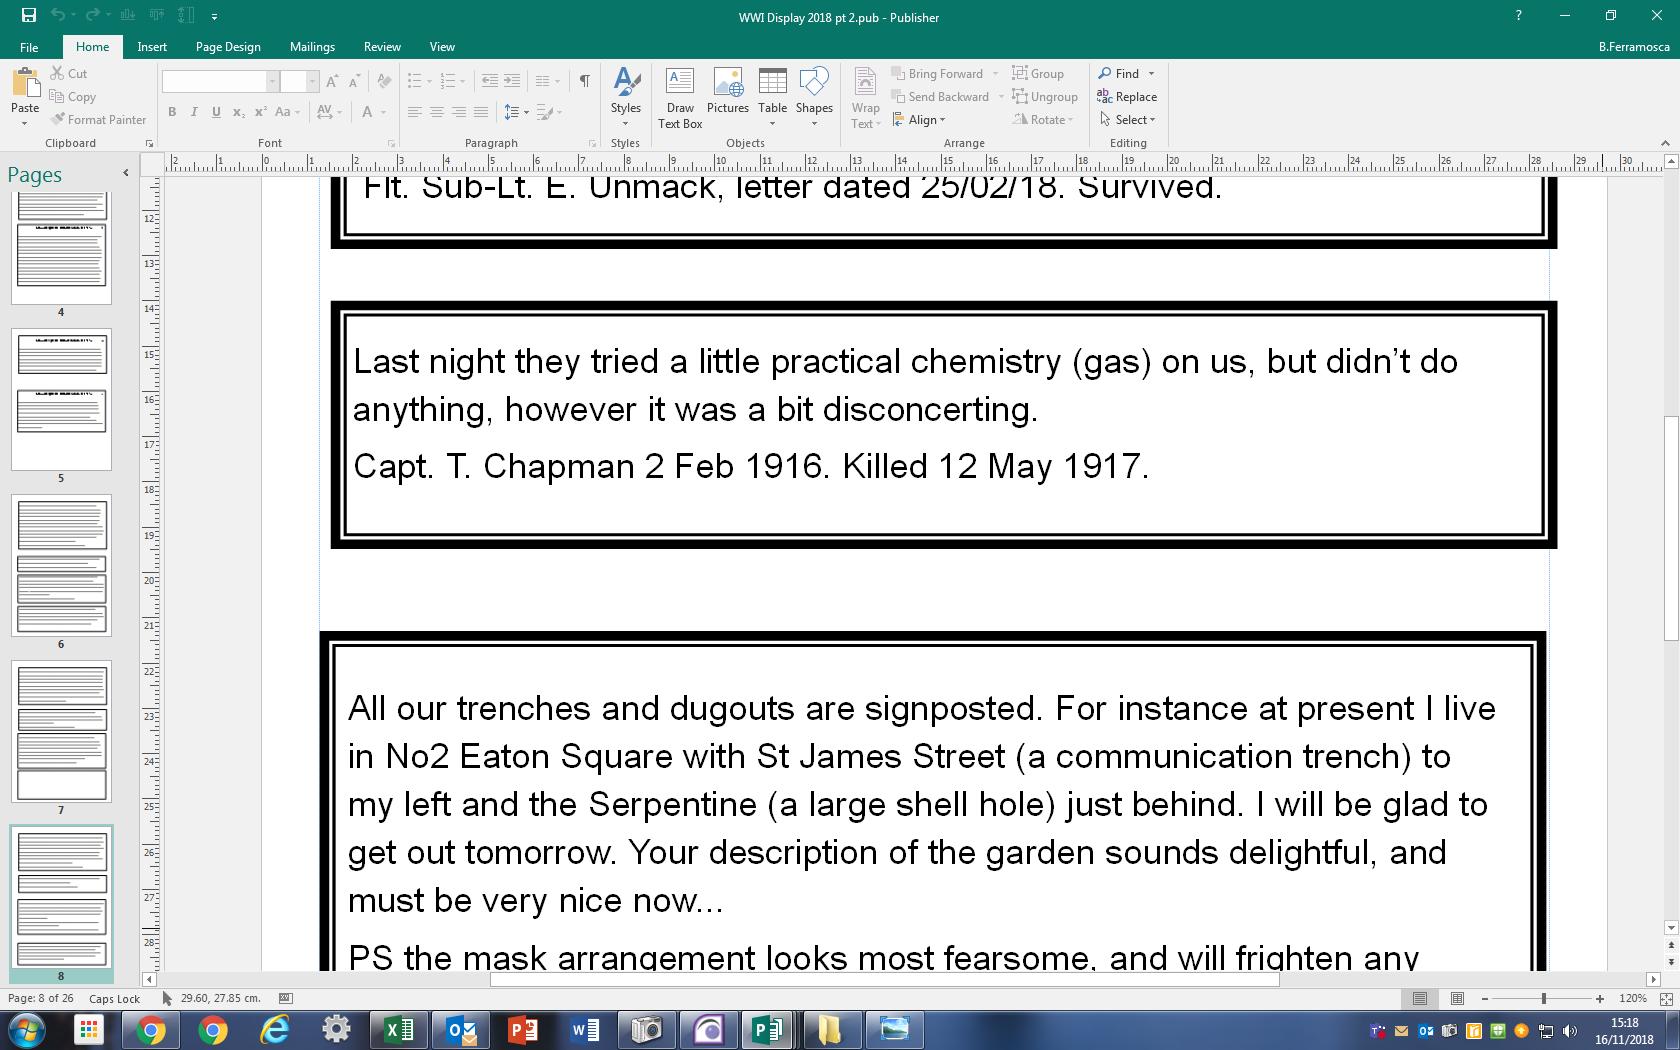This screenshot has width=1680, height=1050.
Task: Switch to the Review tab
Action: click(382, 46)
